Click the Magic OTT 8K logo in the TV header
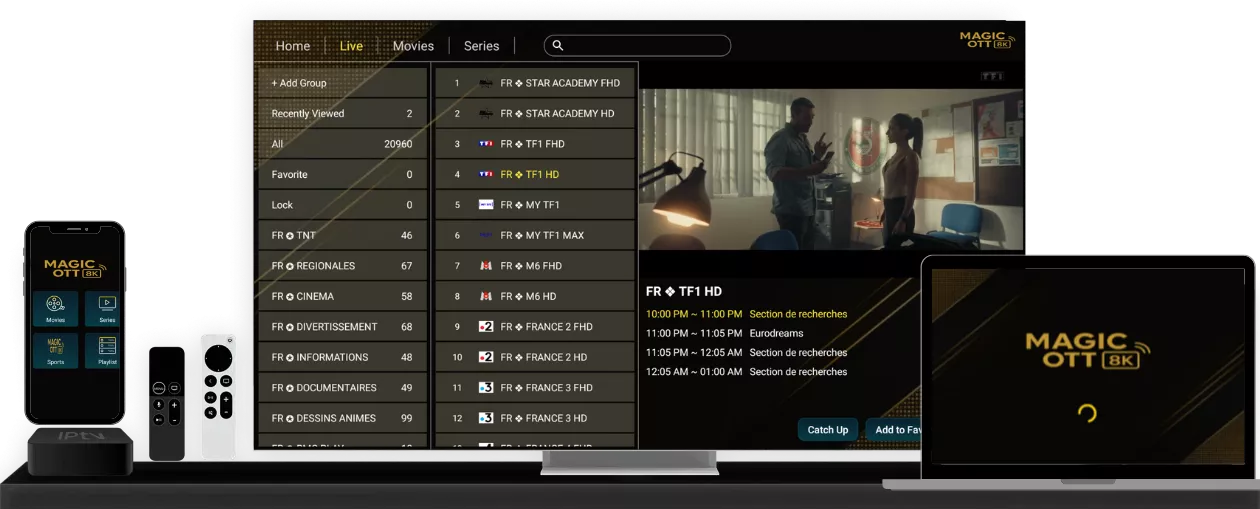 pyautogui.click(x=986, y=39)
